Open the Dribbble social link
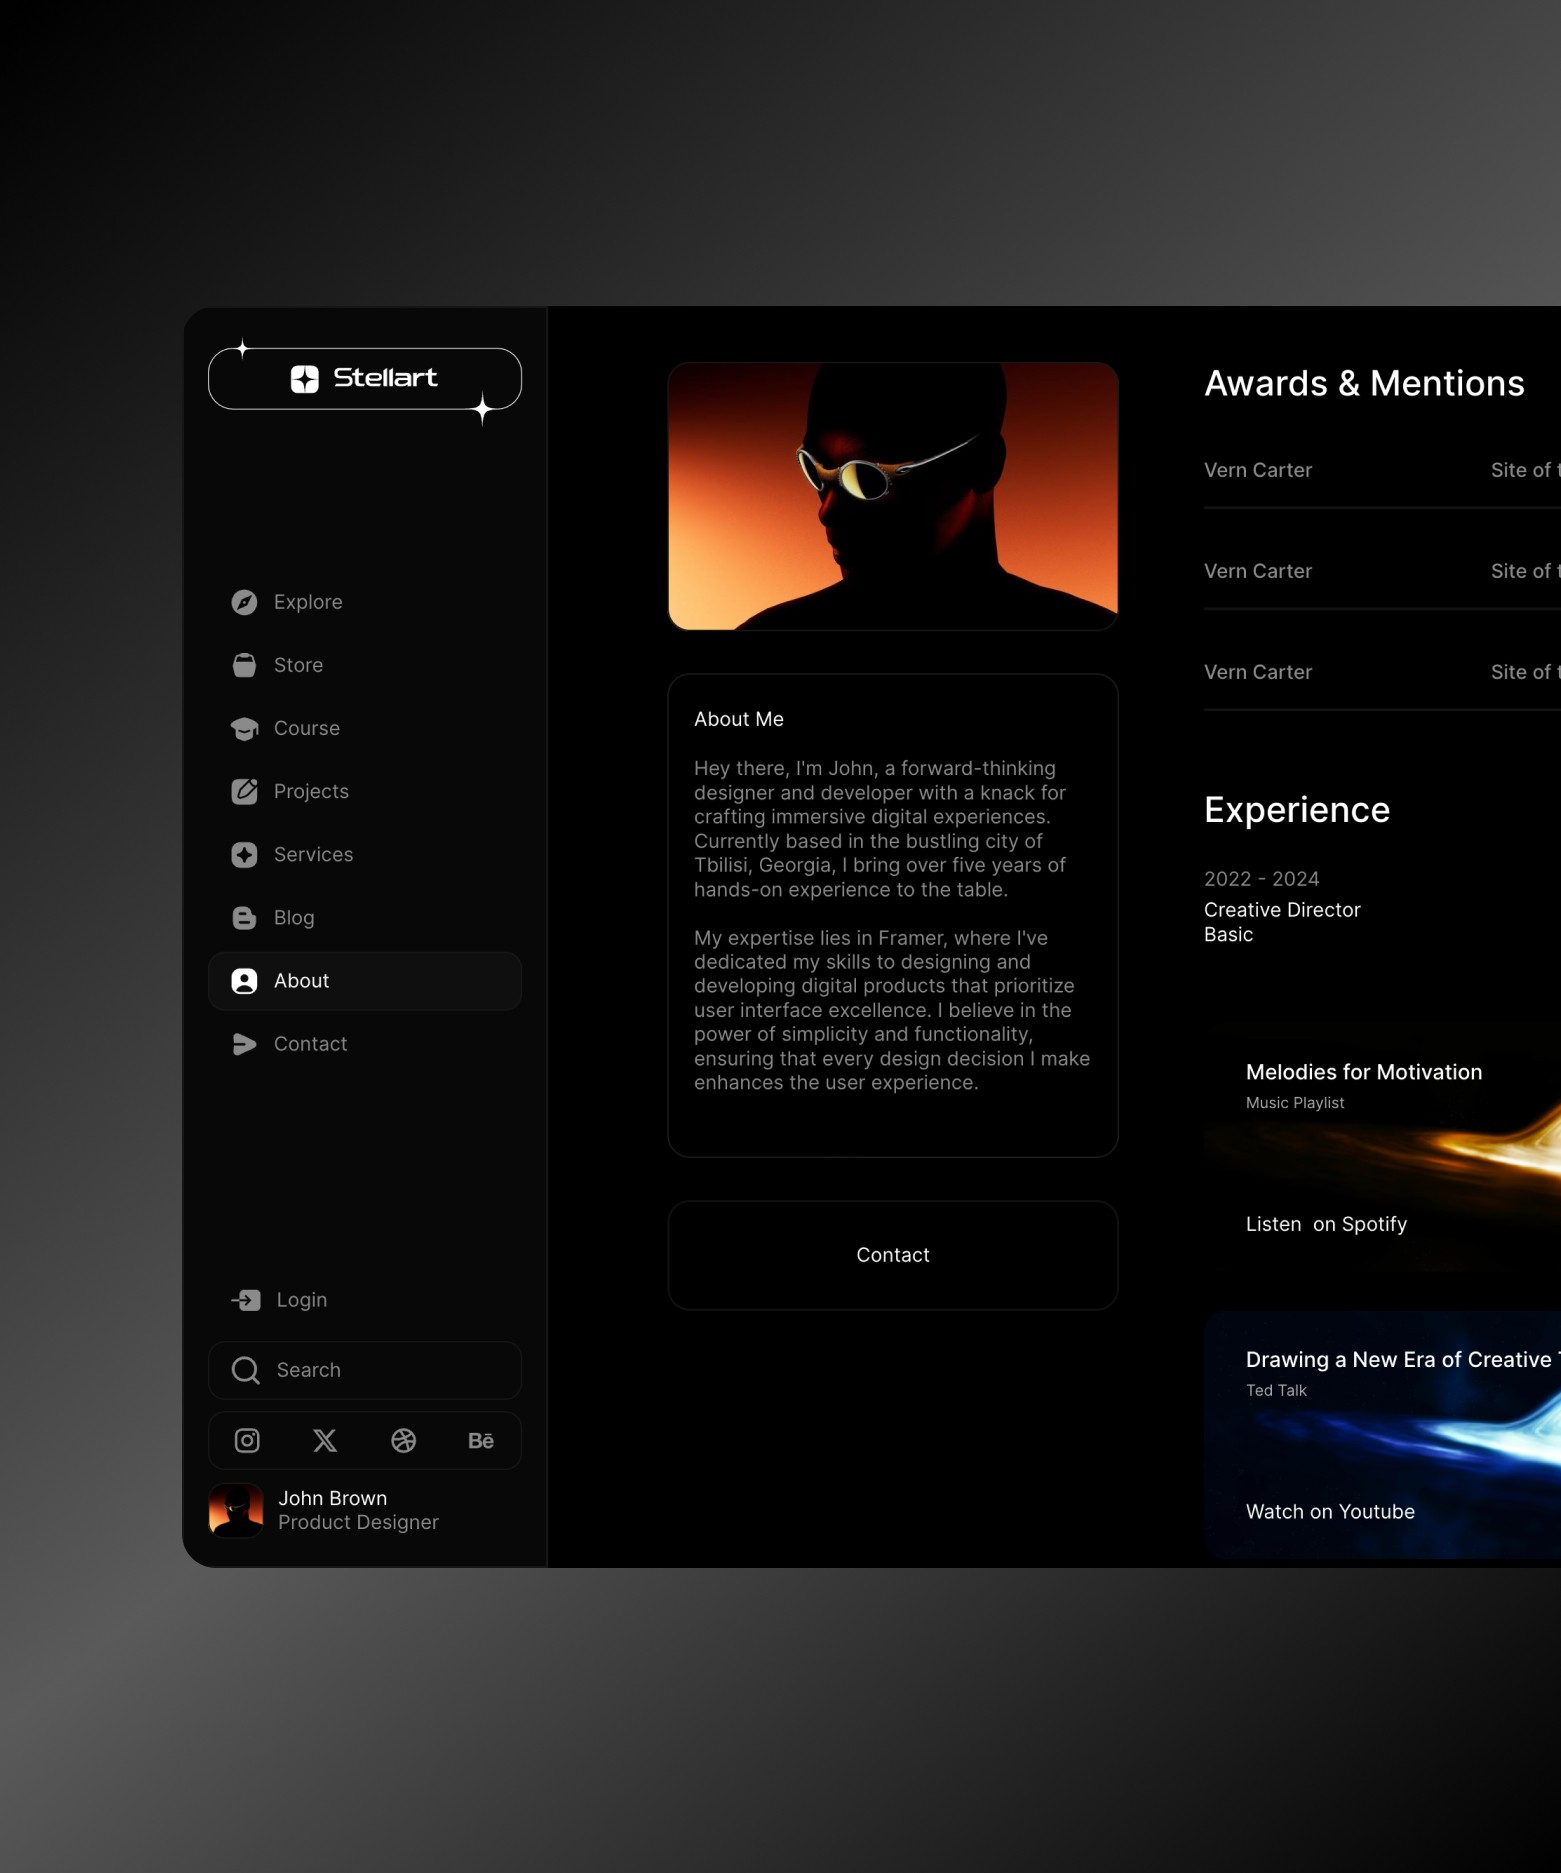The width and height of the screenshot is (1561, 1873). 403,1440
